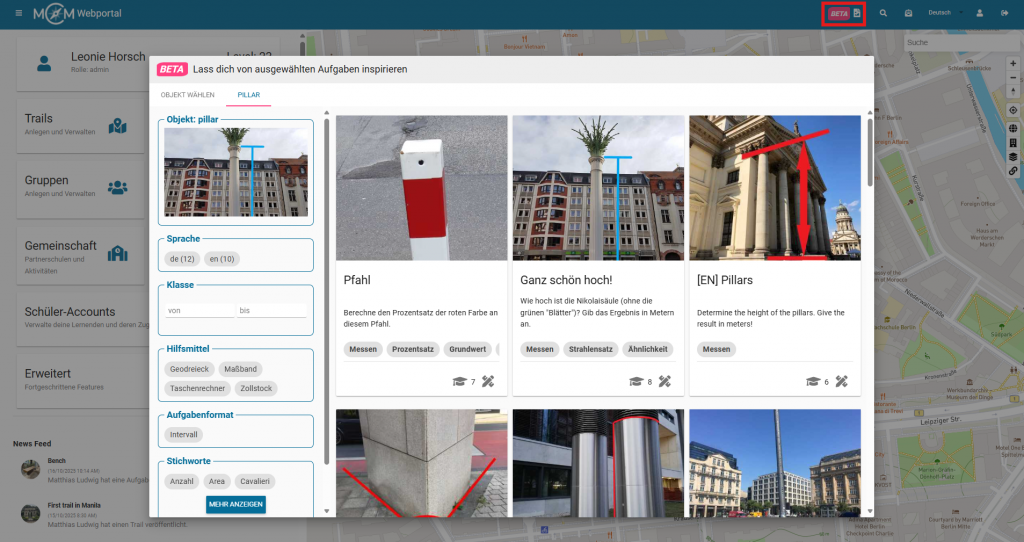Viewport: 1024px width, 542px height.
Task: Click the user profile icon in header
Action: point(979,13)
